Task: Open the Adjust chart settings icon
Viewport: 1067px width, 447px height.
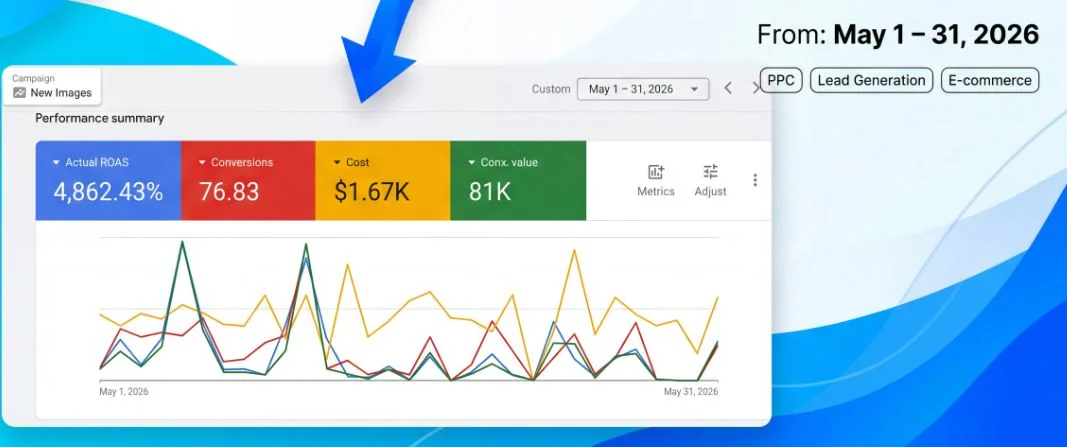Action: (710, 172)
